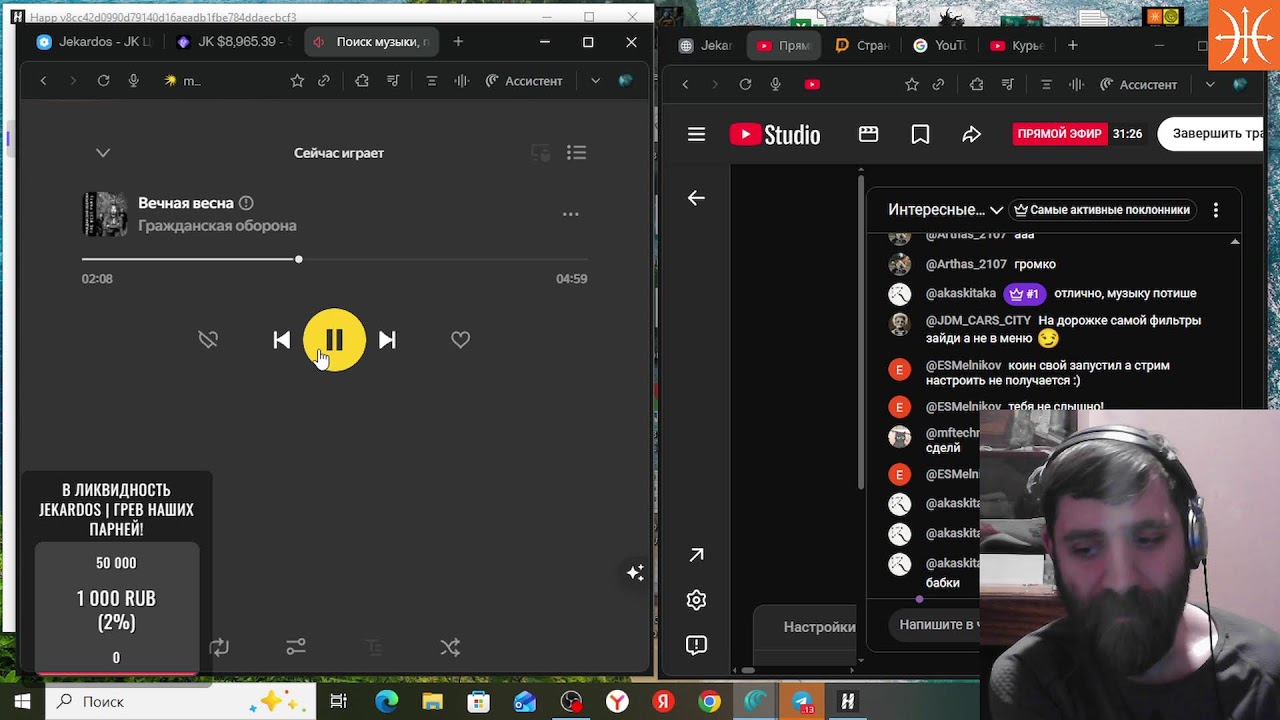
Task: Open the Вечная весна album cover
Action: point(105,214)
